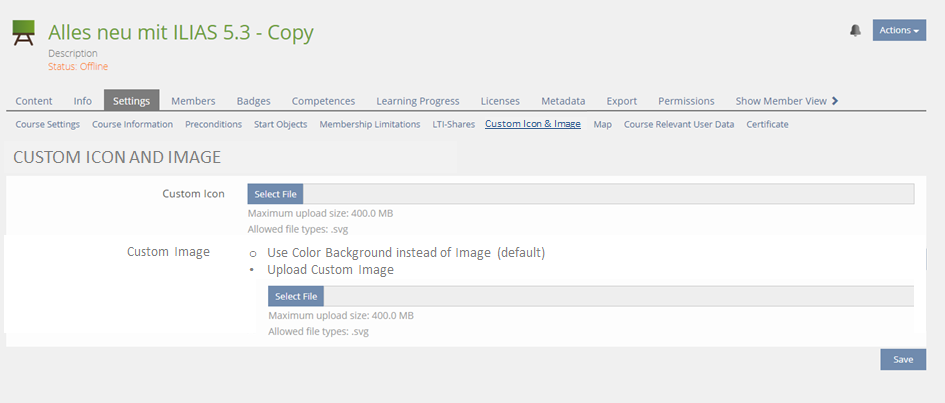Open the Map sub-tab

[x=602, y=125]
